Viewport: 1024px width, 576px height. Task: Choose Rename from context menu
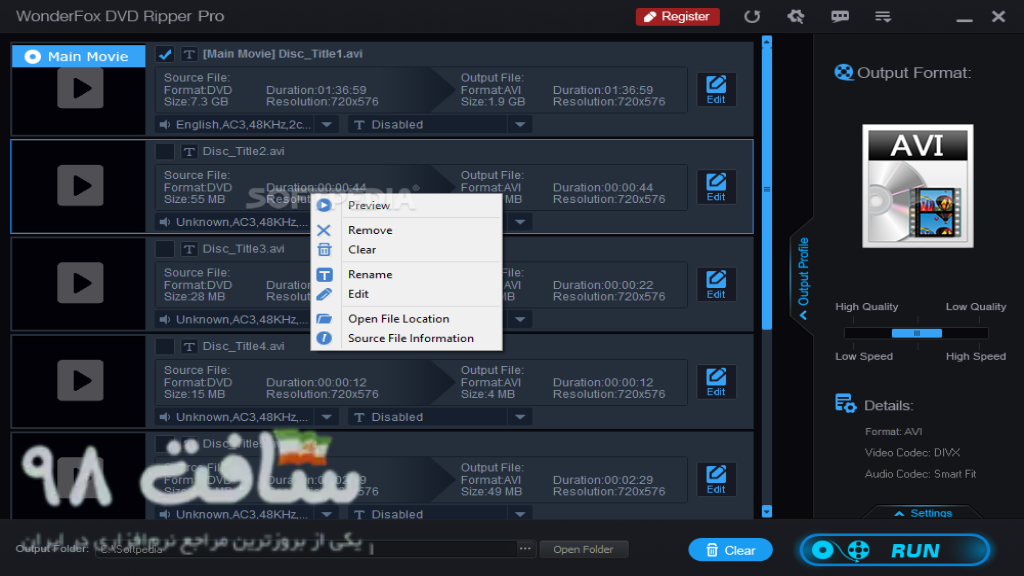(406, 274)
